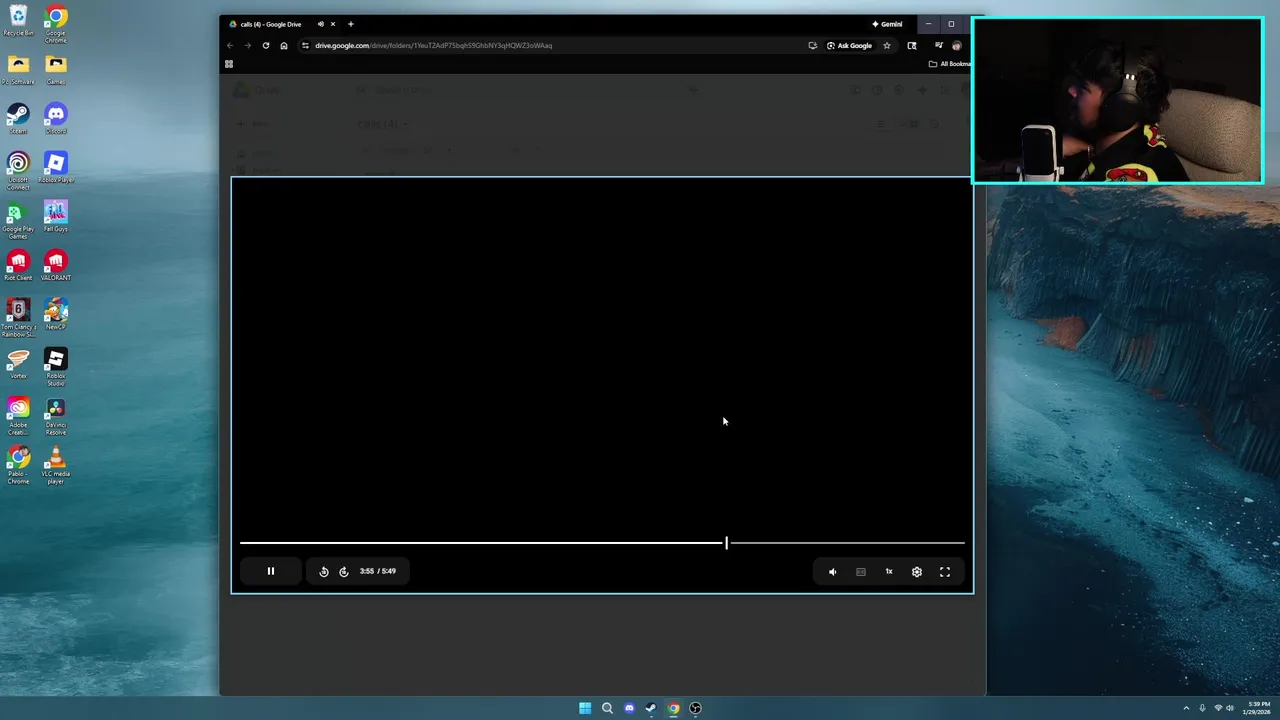Open Games folder on desktop
This screenshot has height=720, width=1280.
click(56, 70)
